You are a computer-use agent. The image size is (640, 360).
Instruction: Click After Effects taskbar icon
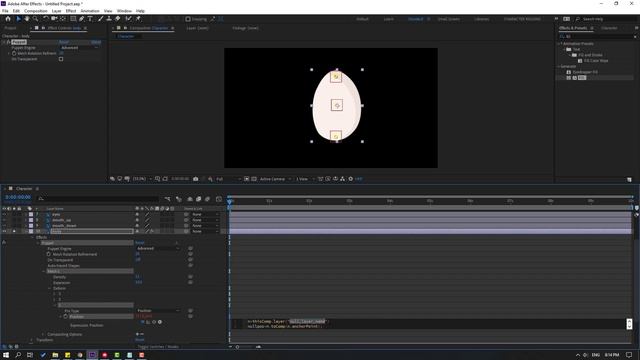(x=92, y=355)
